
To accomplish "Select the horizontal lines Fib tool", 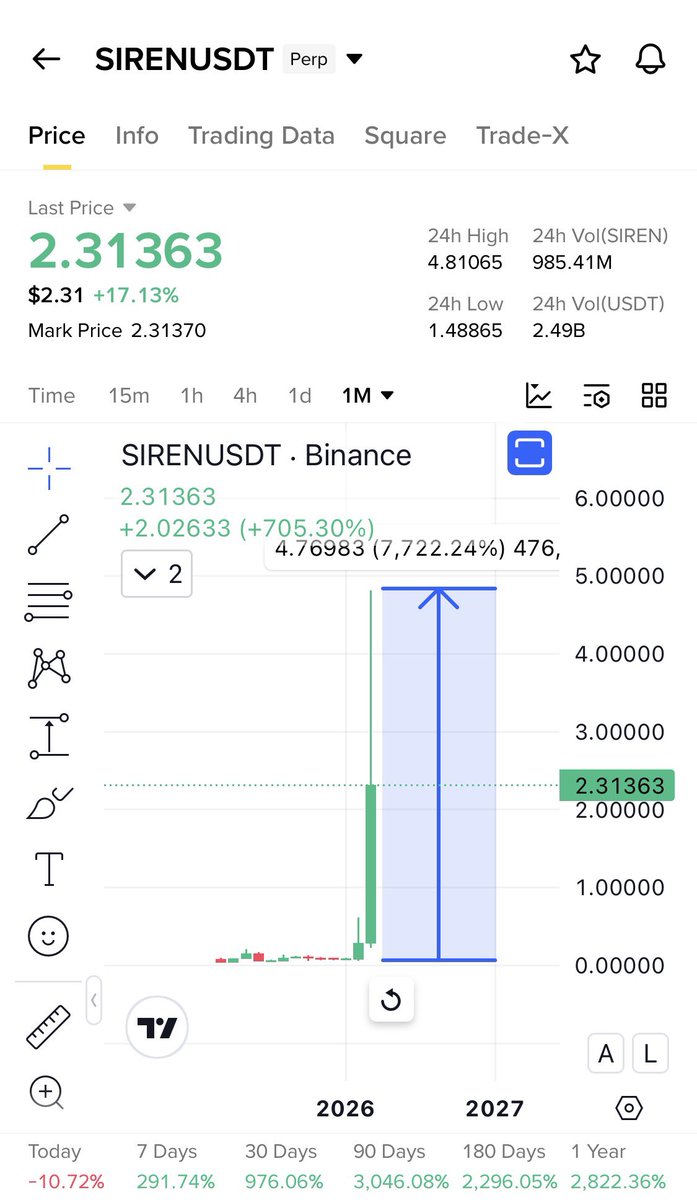I will 49,602.
